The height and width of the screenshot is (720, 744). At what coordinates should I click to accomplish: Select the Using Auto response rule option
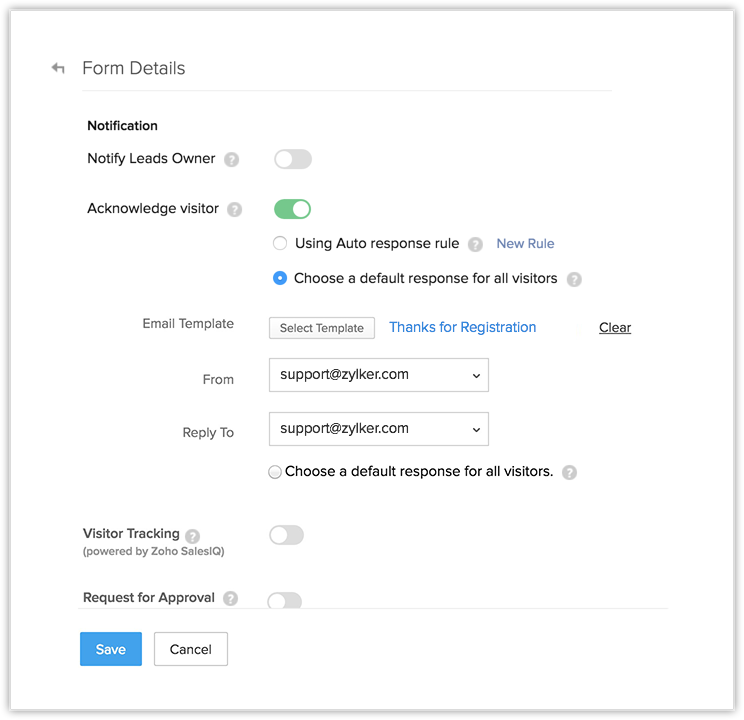coord(280,243)
